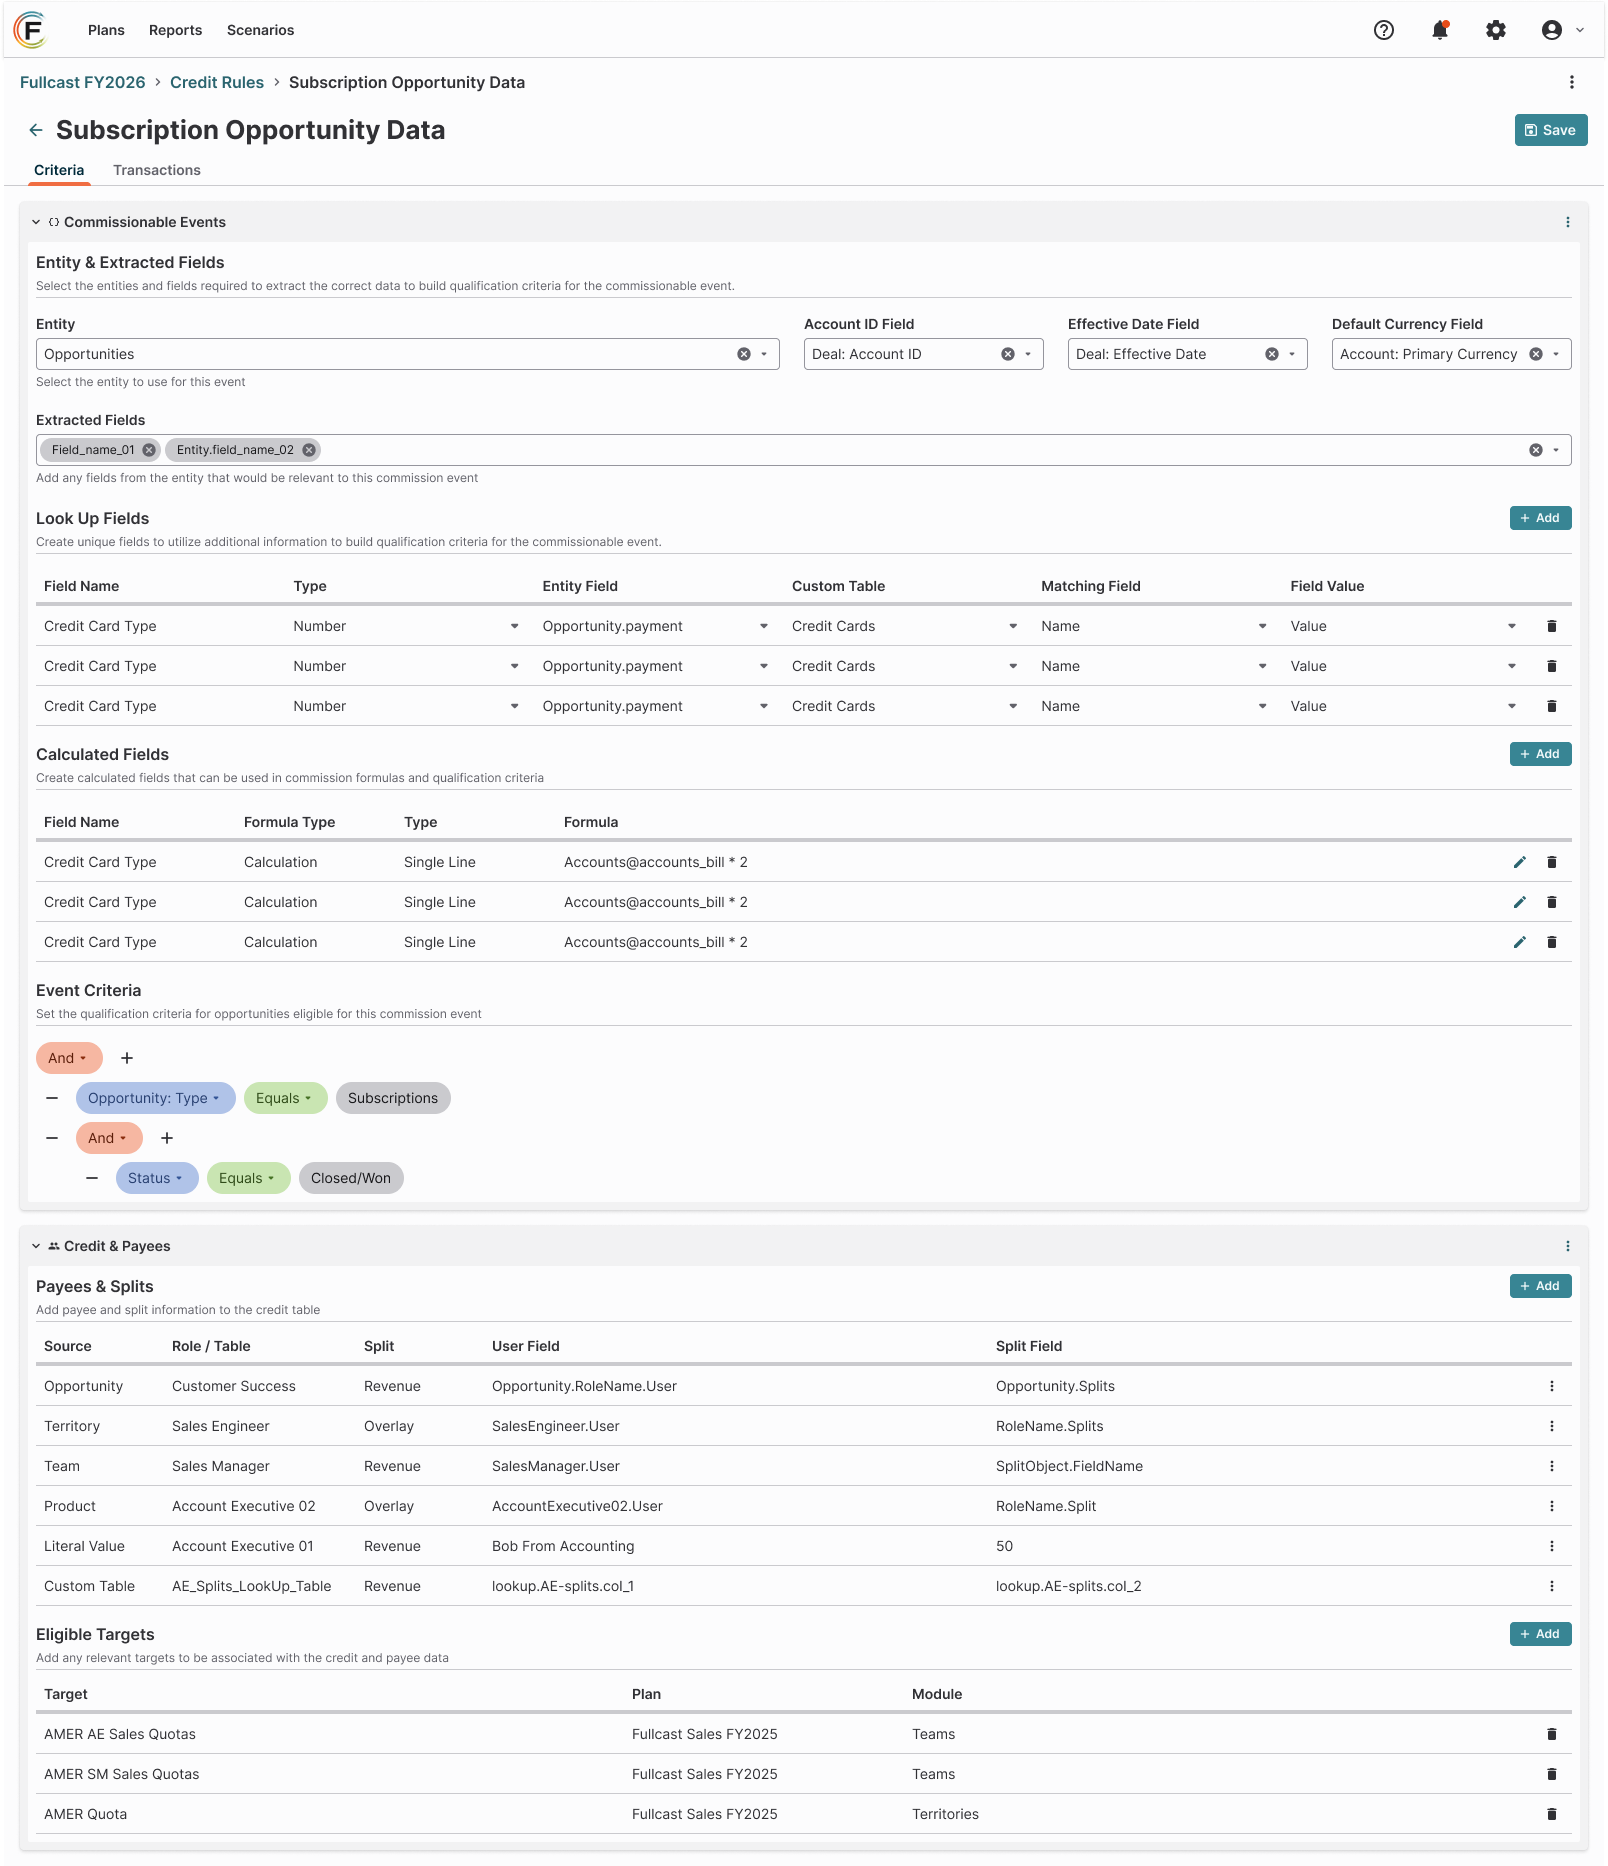The width and height of the screenshot is (1608, 1866).
Task: Remove the Opportunity: Type criteria row
Action: (52, 1098)
